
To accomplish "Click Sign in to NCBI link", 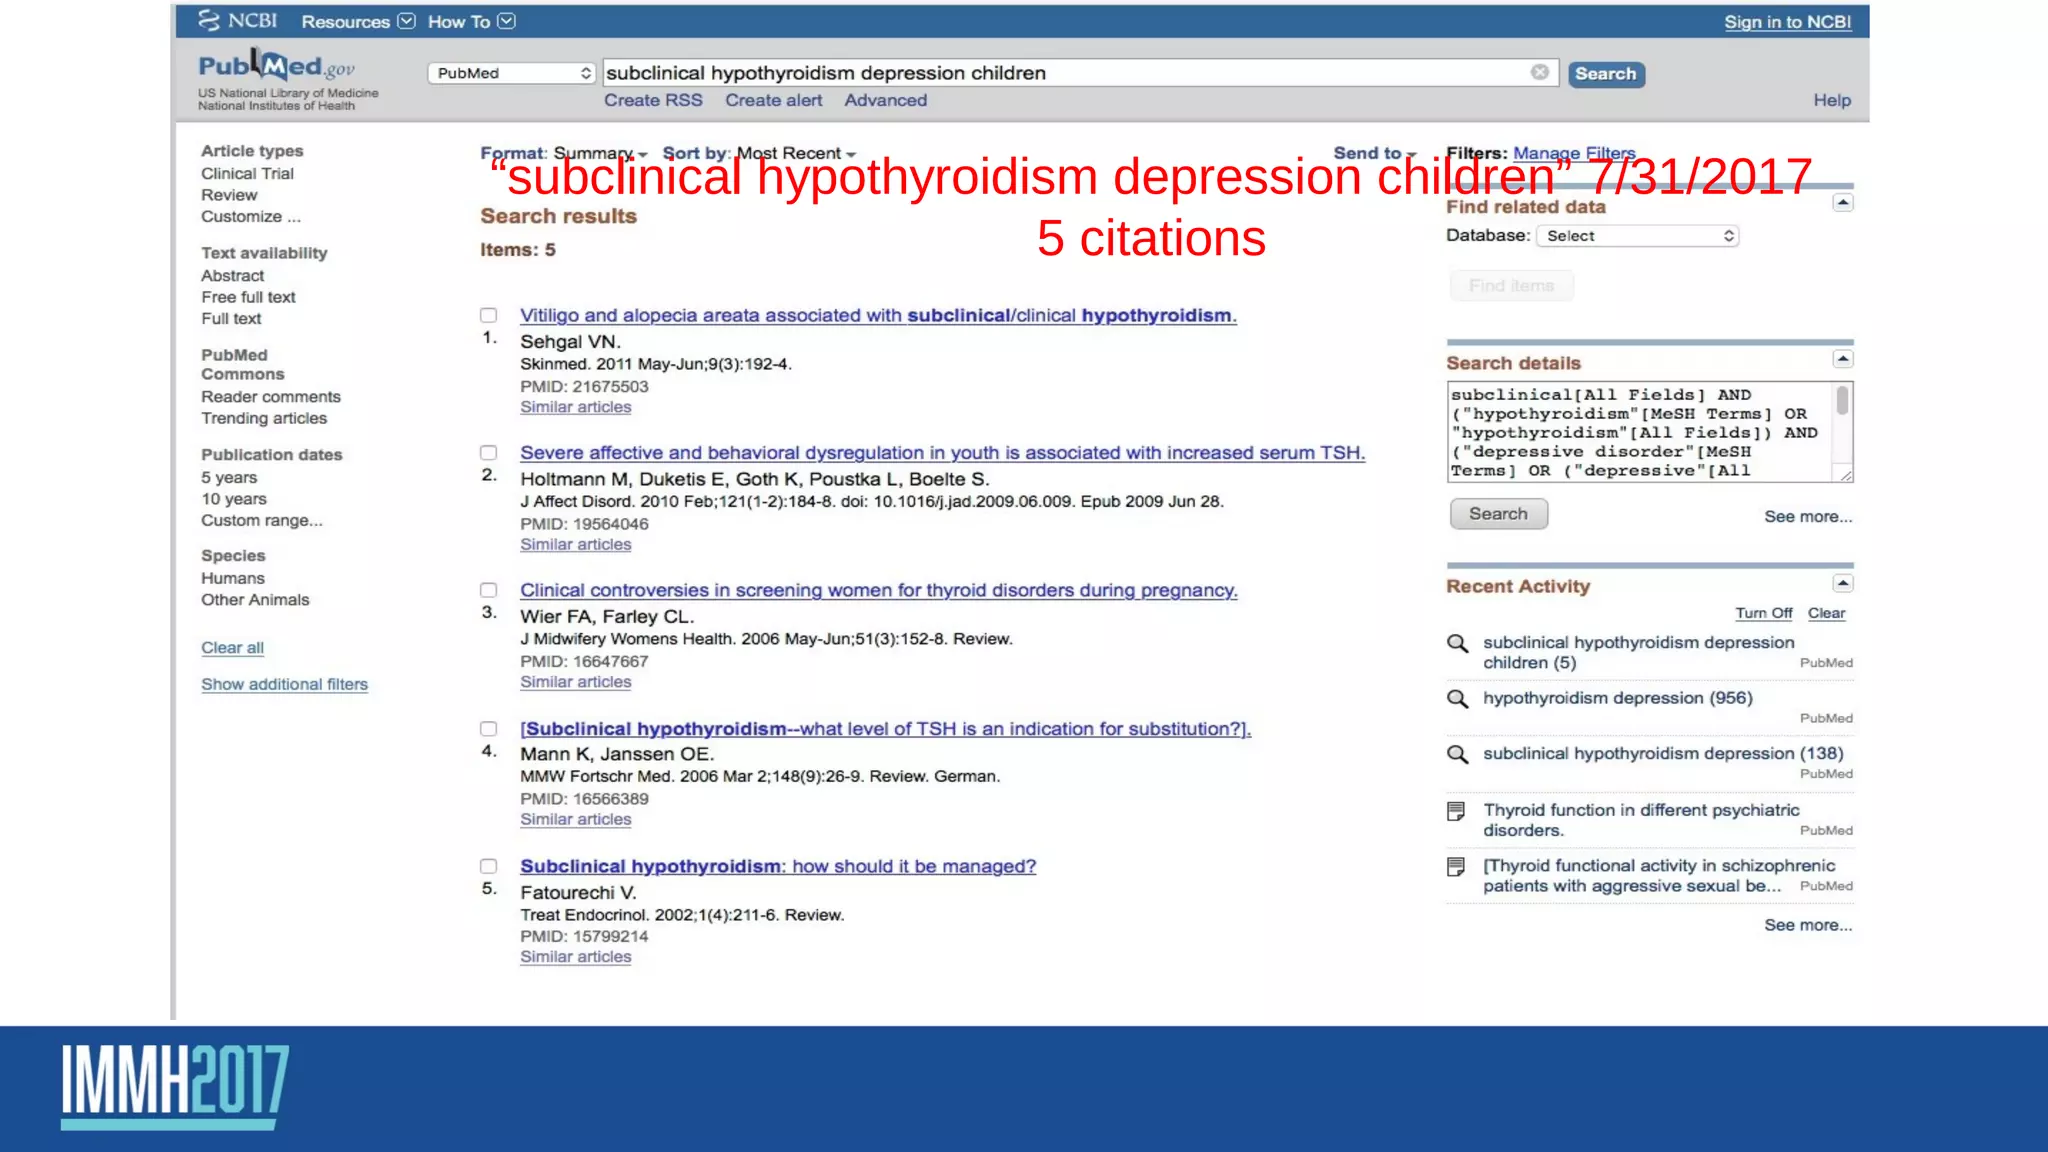I will click(1787, 22).
